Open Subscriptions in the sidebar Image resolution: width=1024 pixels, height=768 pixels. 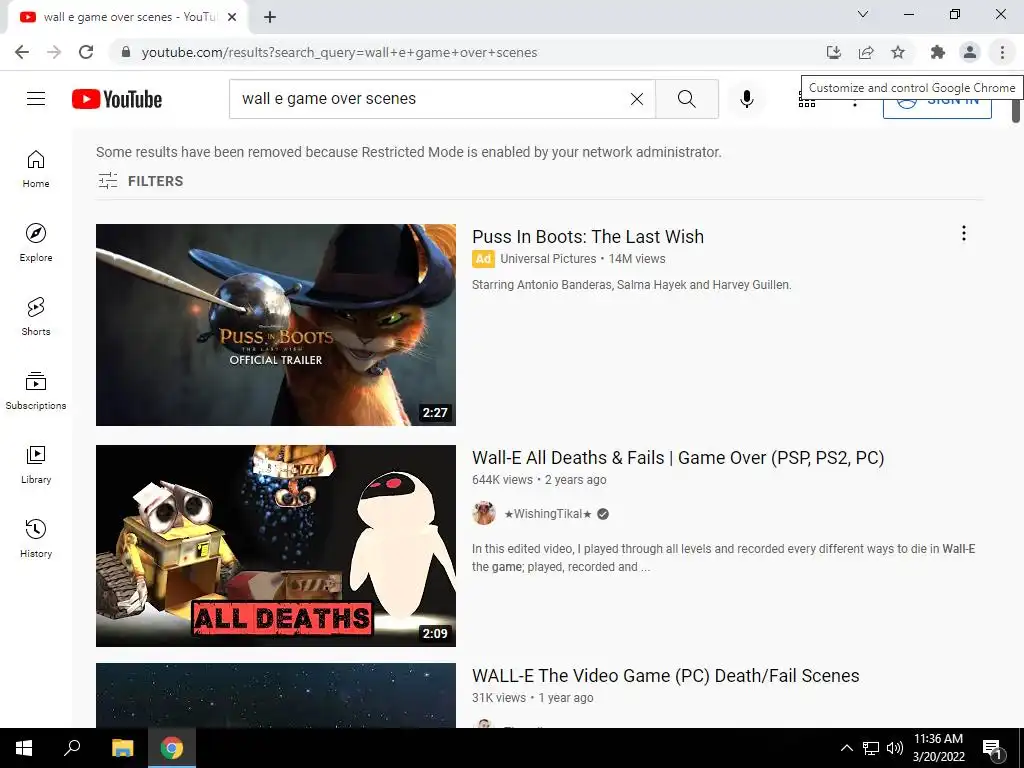(x=36, y=391)
